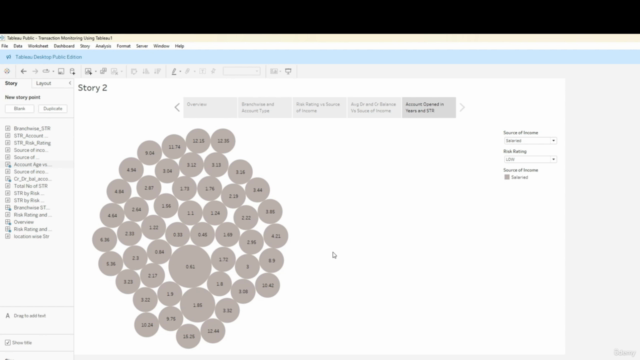Expand the clear sheet dropdown arrow

tap(122, 71)
